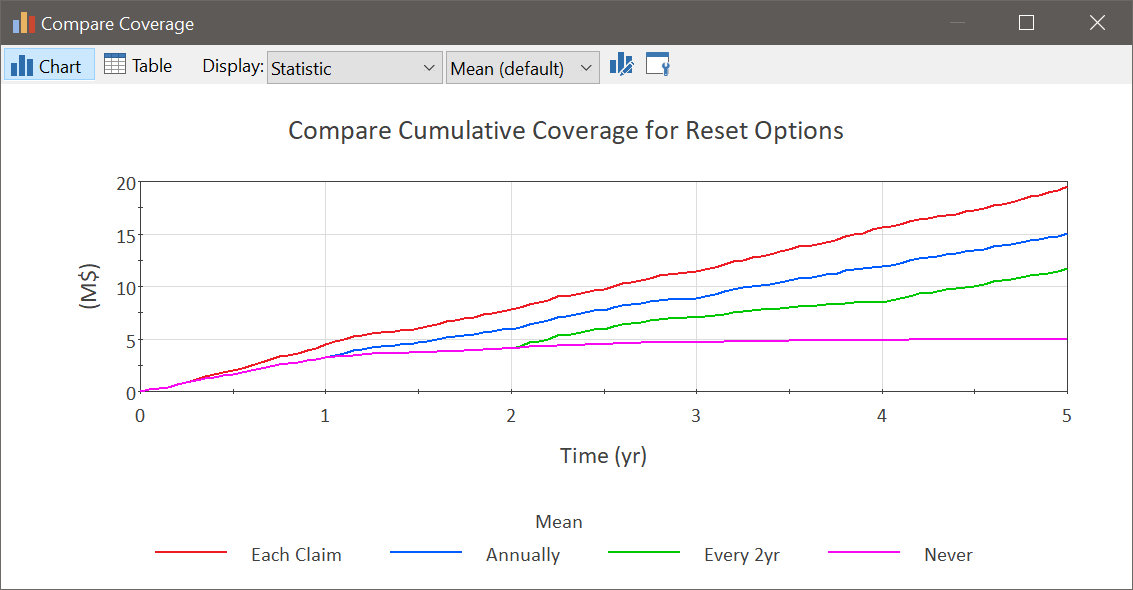Click the chart title text
The image size is (1133, 590).
click(x=566, y=131)
